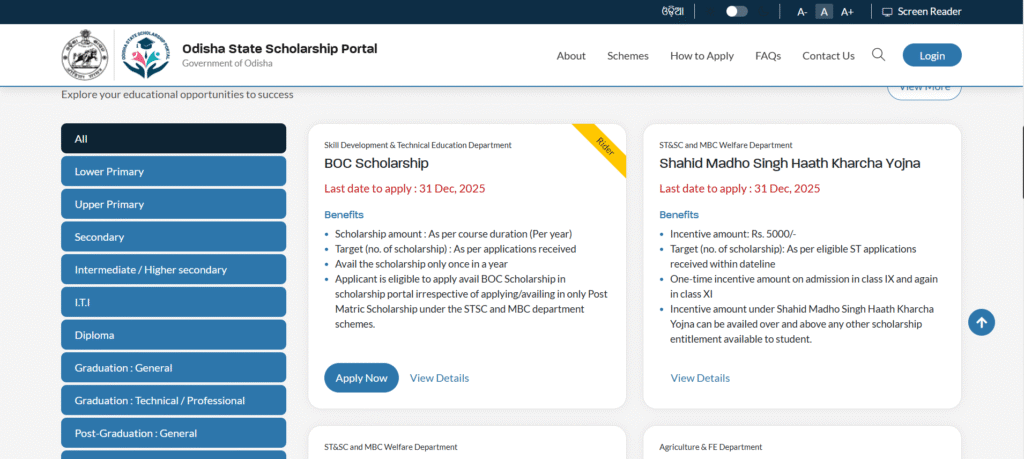Click the scholarship portal graduation logo
The height and width of the screenshot is (459, 1024).
146,55
